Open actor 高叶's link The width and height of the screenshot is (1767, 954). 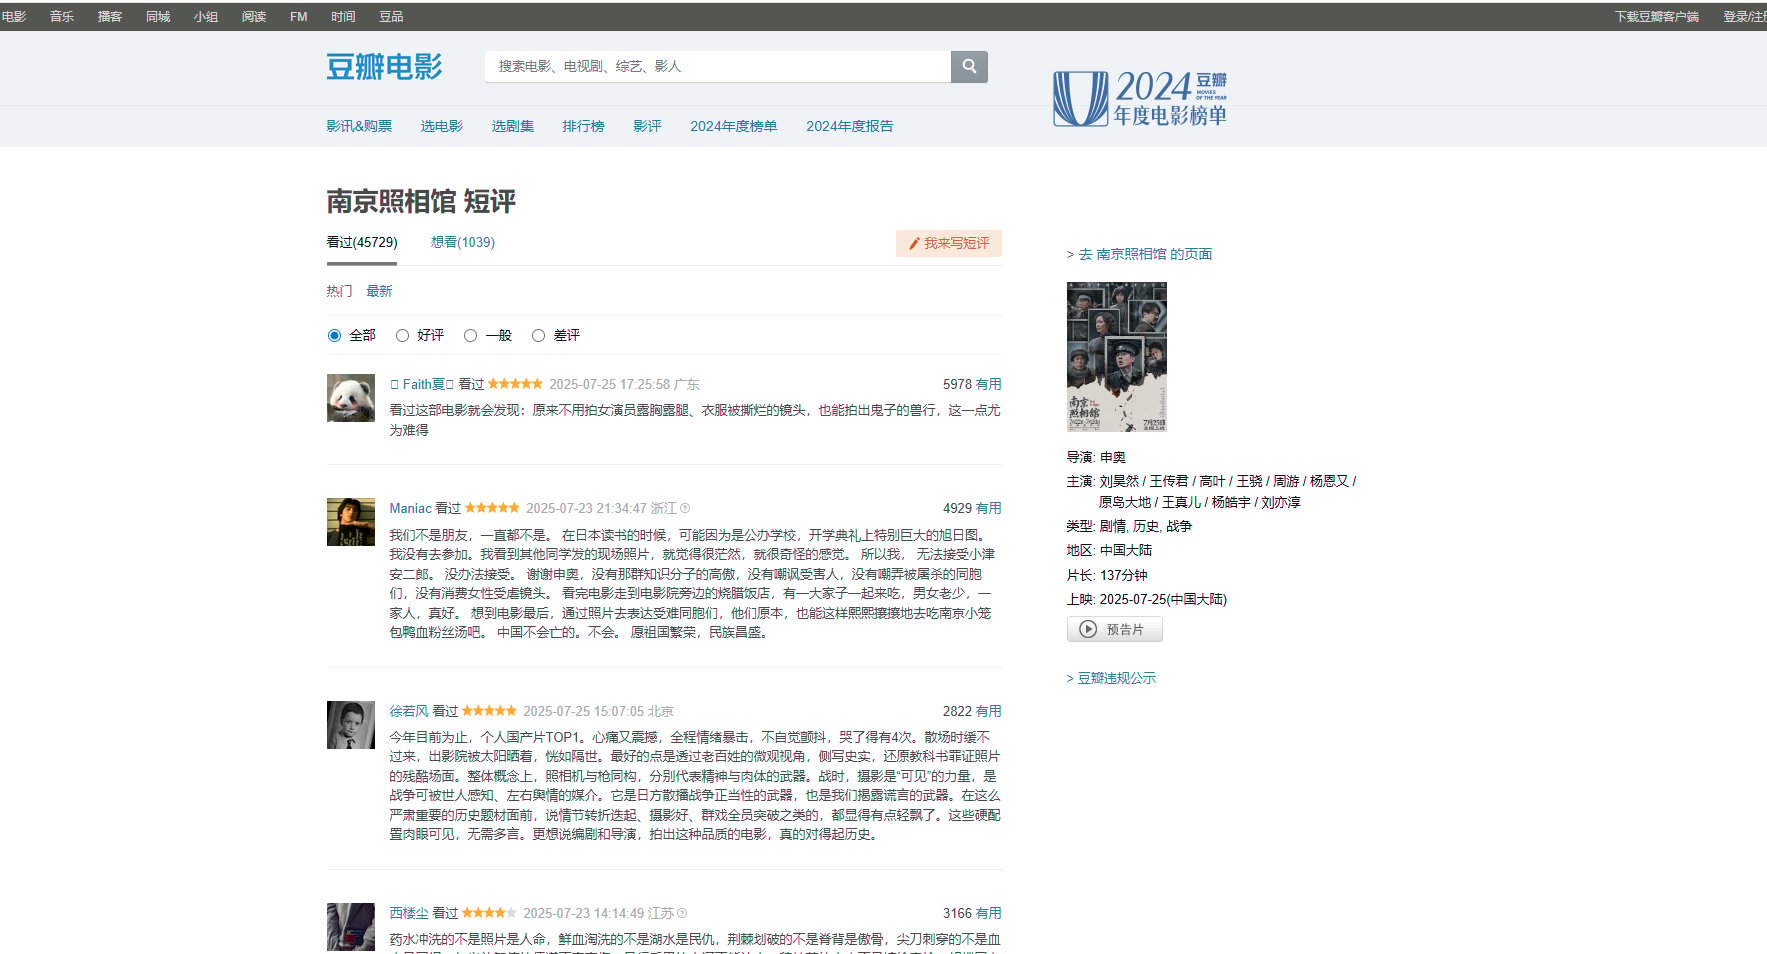pos(1212,481)
